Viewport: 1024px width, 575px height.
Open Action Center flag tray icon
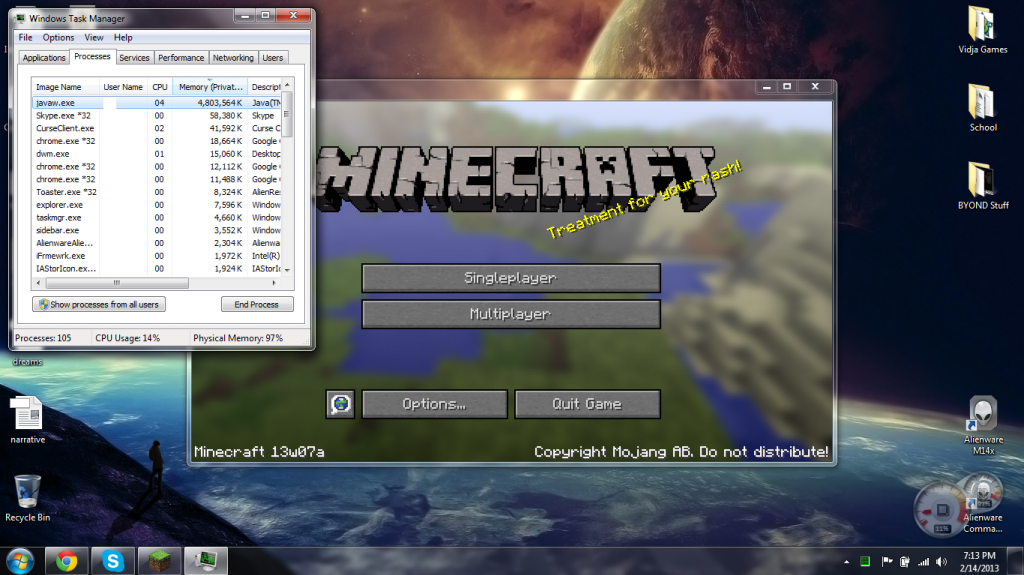coord(886,561)
